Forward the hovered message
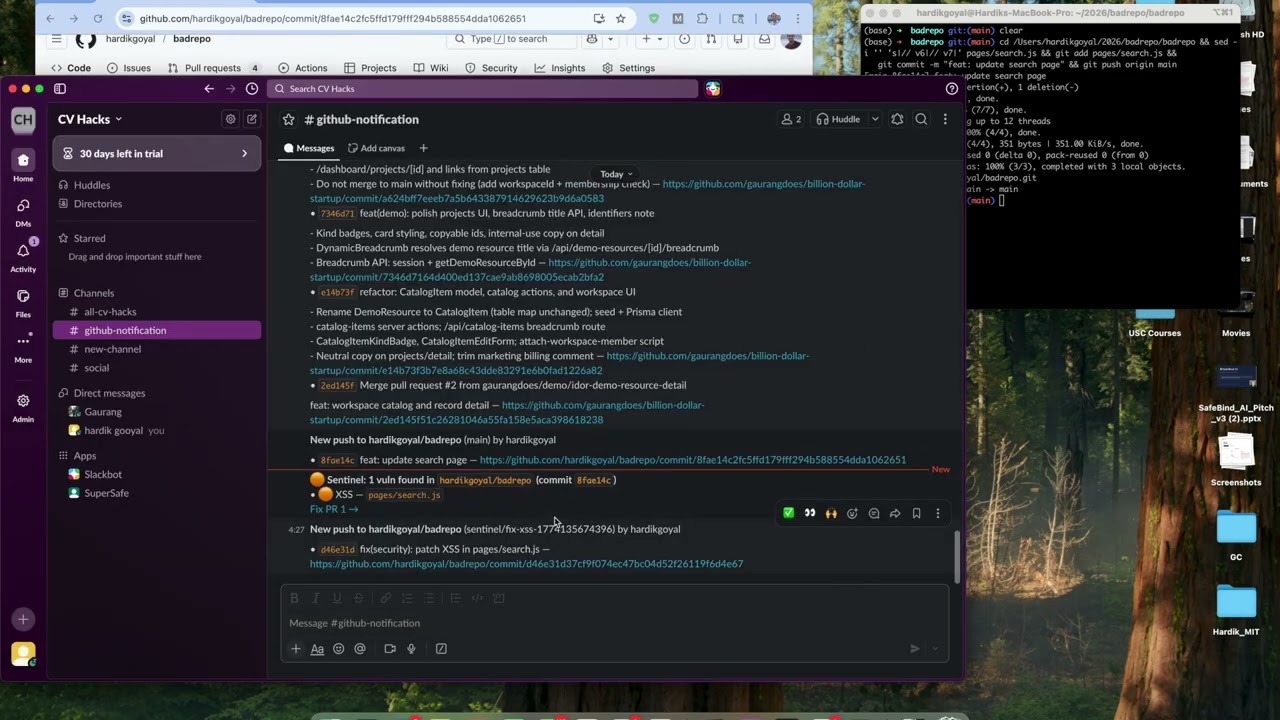Screen dimensions: 1280x720 coord(895,513)
